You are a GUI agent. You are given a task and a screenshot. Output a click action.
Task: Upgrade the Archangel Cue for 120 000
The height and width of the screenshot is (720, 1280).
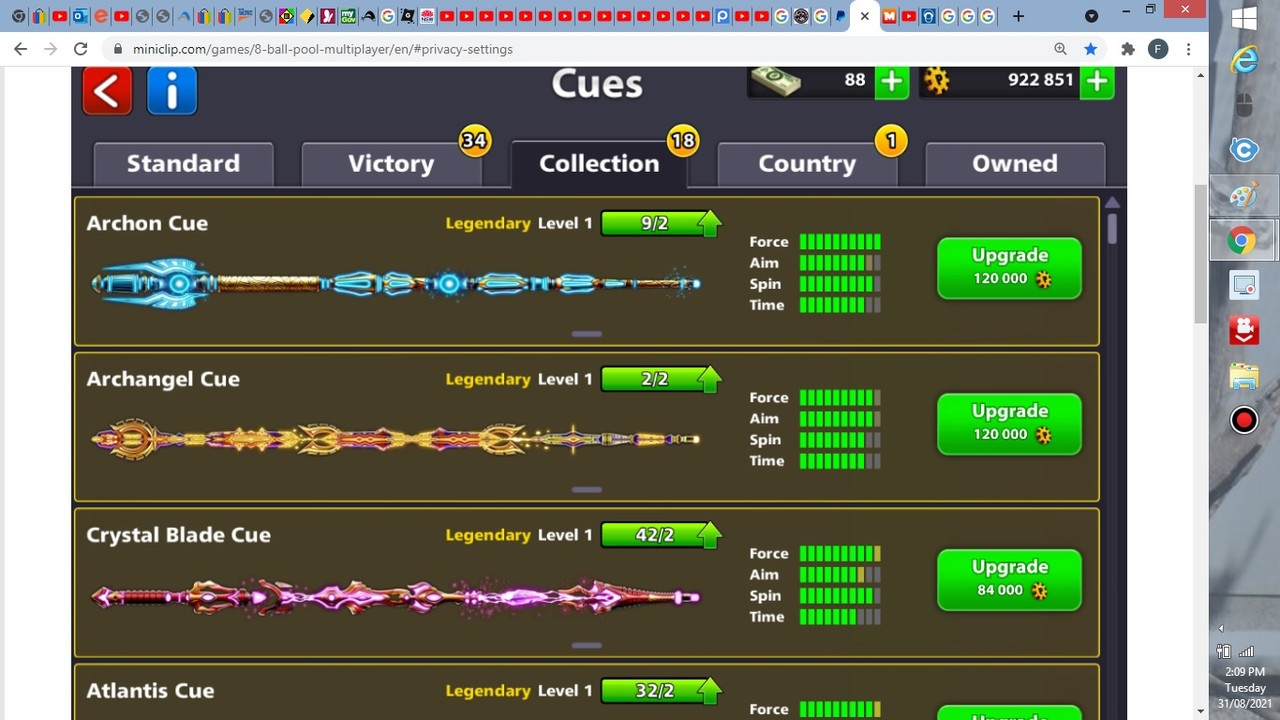[1009, 423]
